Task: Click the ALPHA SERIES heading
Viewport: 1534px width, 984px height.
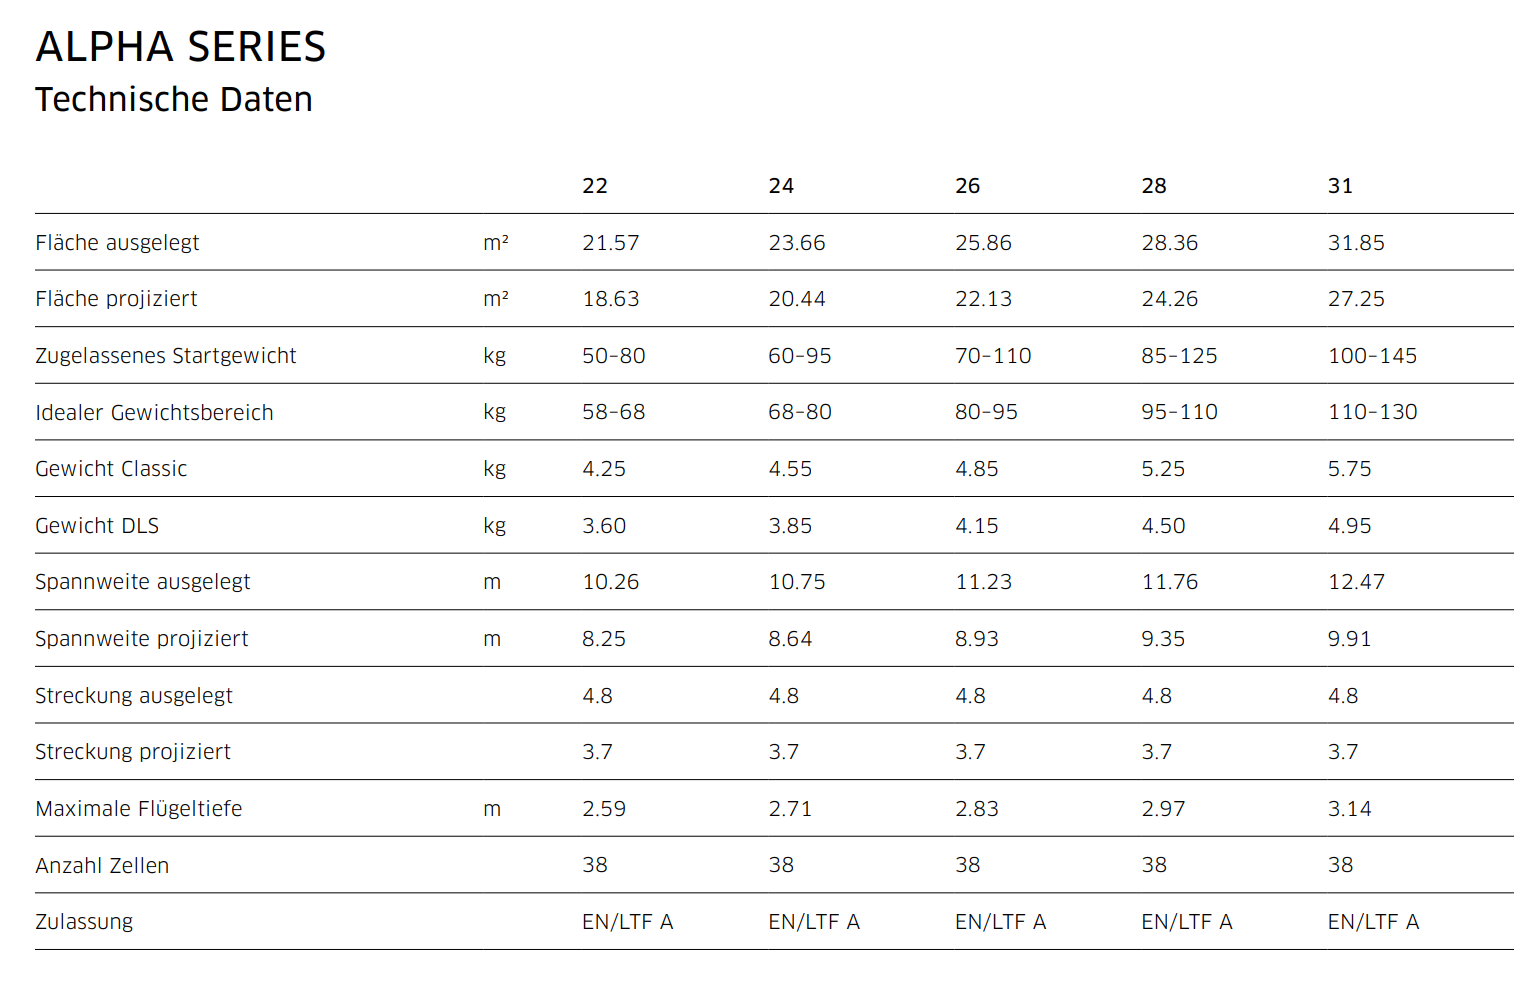Action: click(x=181, y=47)
